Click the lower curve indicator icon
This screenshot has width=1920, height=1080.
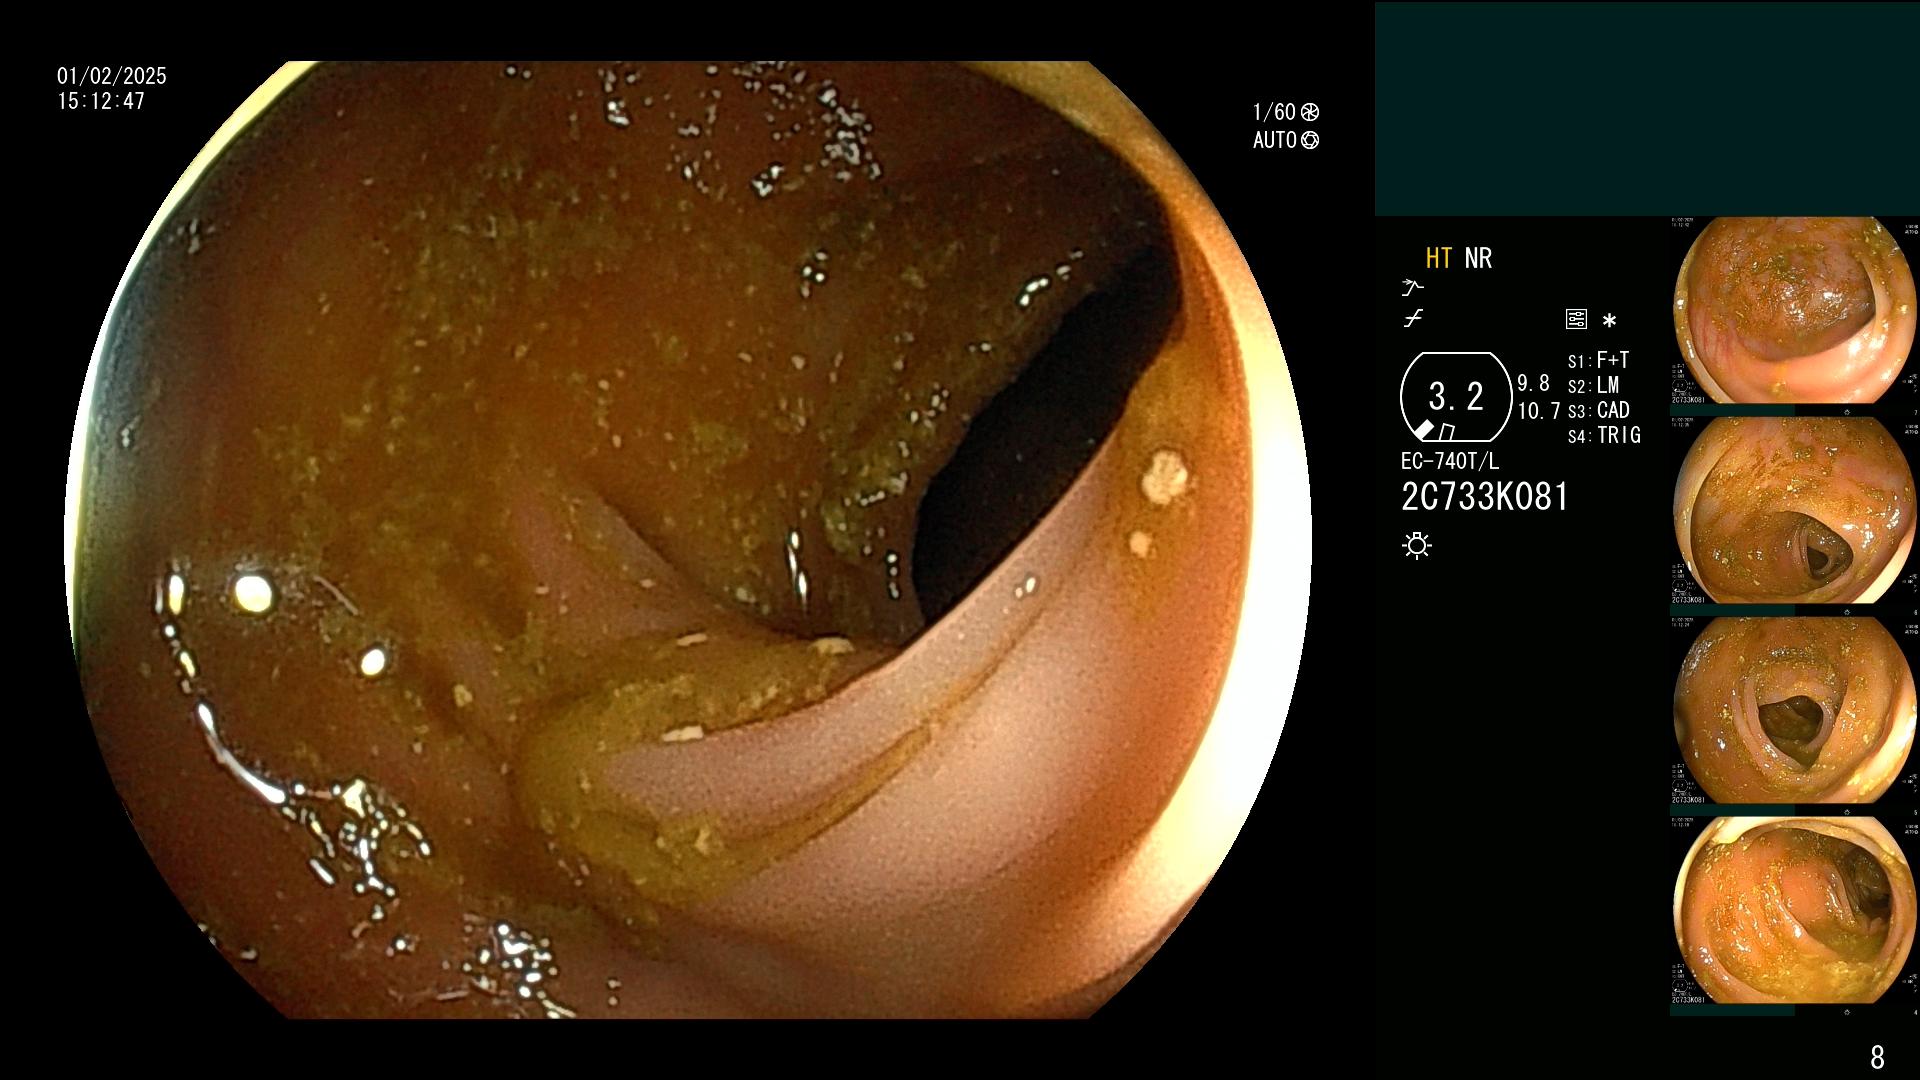click(1412, 319)
